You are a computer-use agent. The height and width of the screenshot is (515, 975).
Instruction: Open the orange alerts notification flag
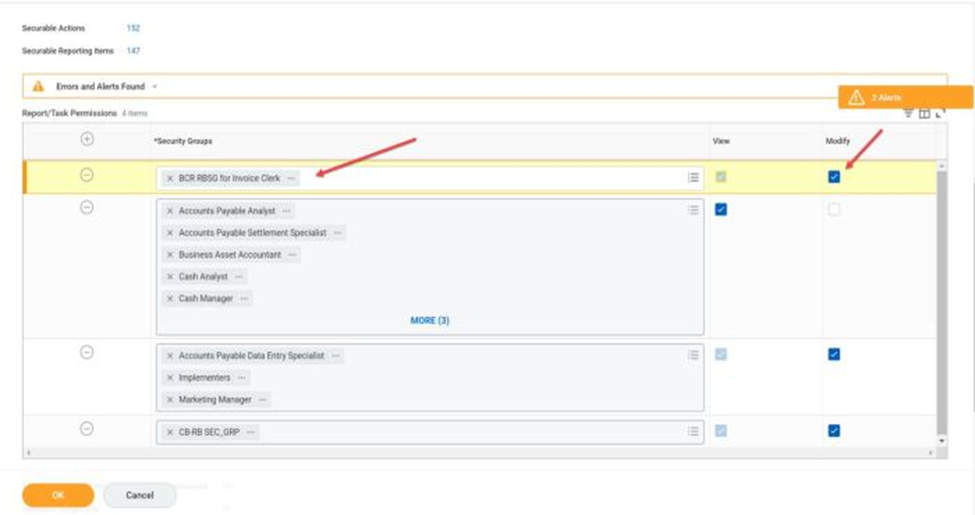[905, 97]
